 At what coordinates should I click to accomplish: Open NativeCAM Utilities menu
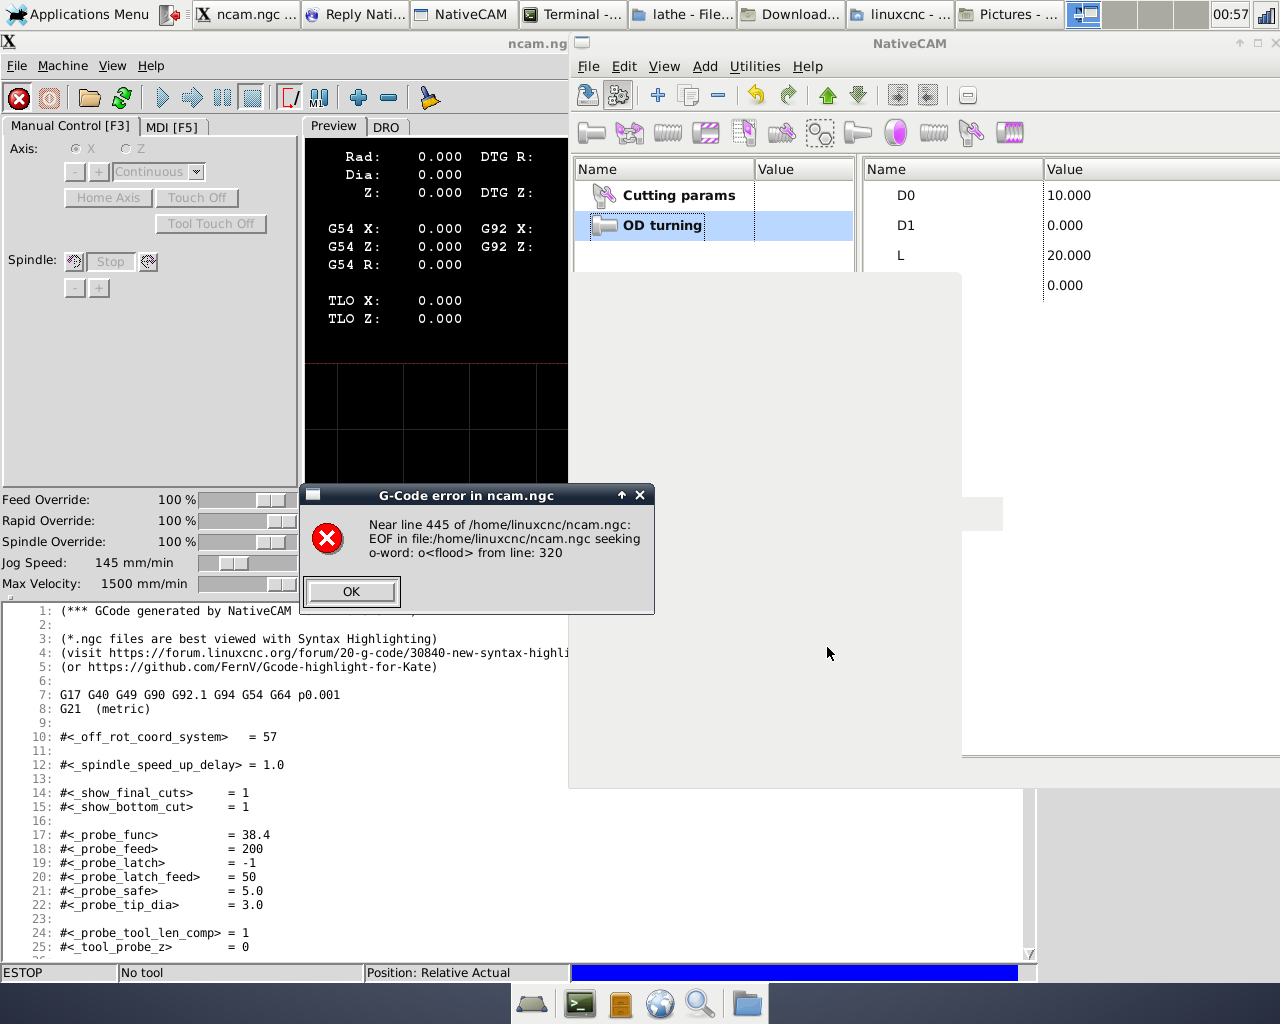pyautogui.click(x=755, y=66)
